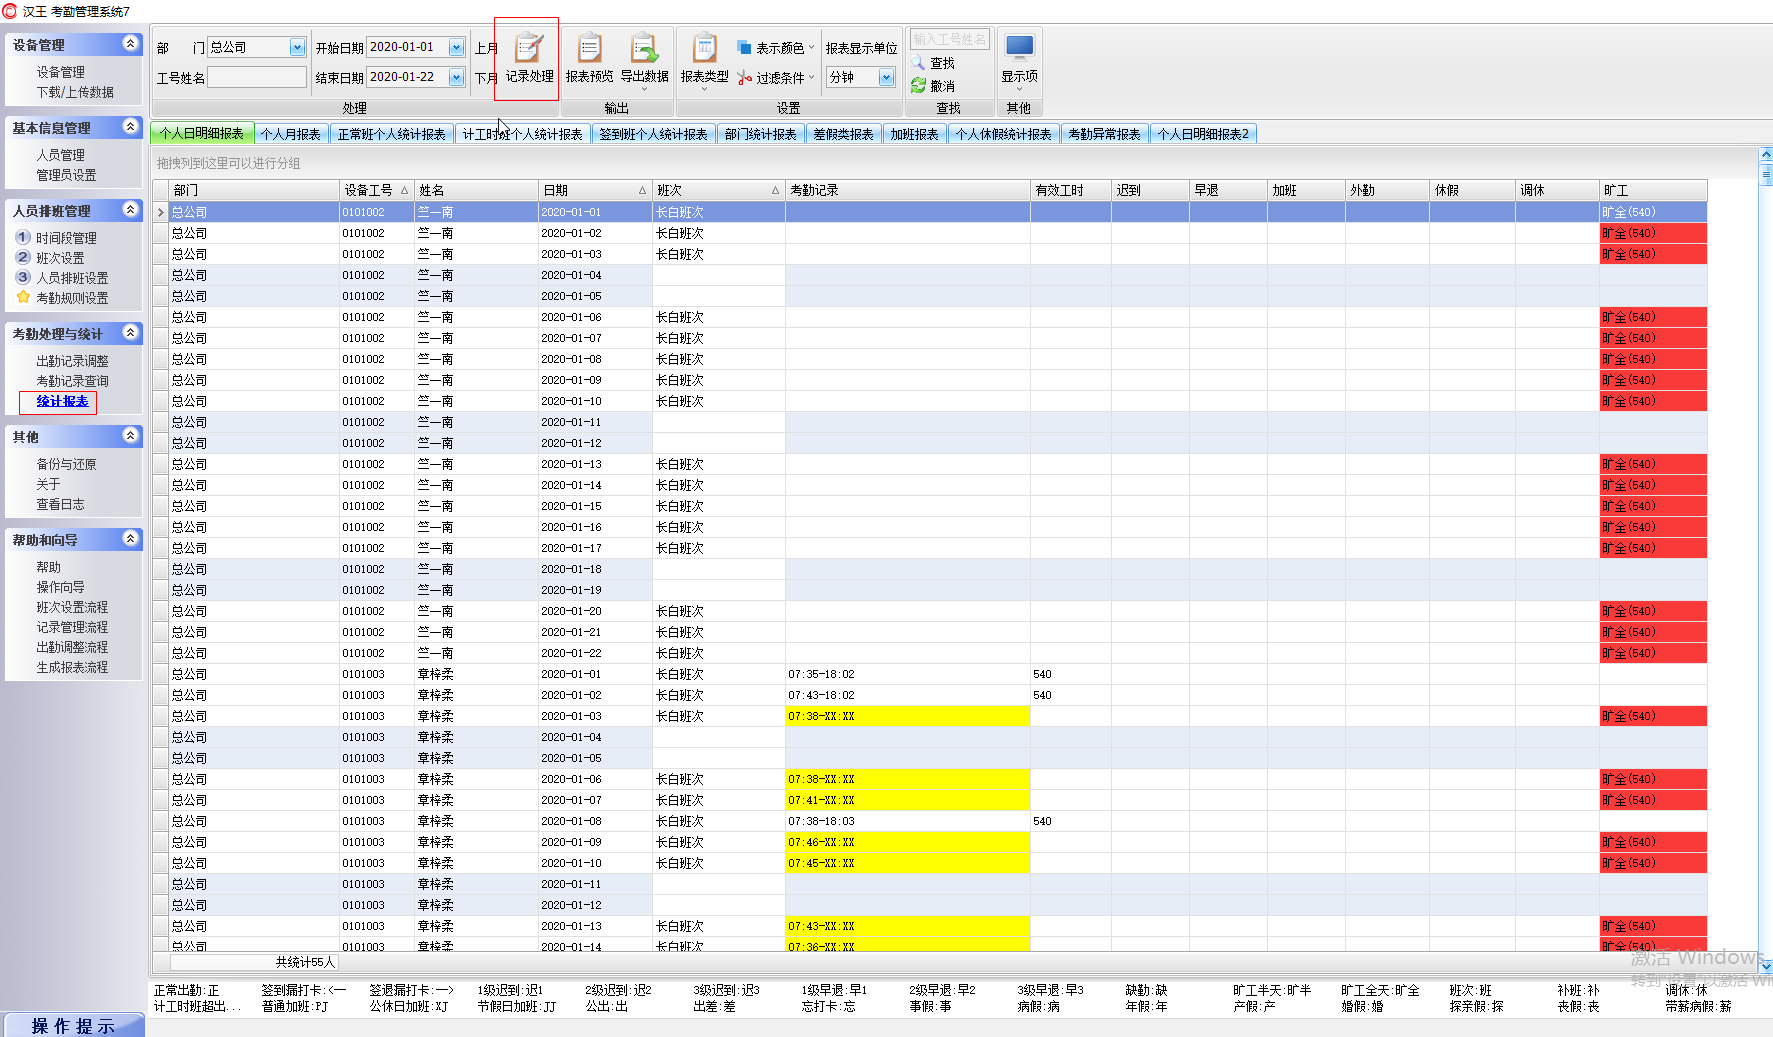Viewport: 1773px width, 1037px height.
Task: Click the number 3 icon beside 人员排班设置
Action: point(23,278)
